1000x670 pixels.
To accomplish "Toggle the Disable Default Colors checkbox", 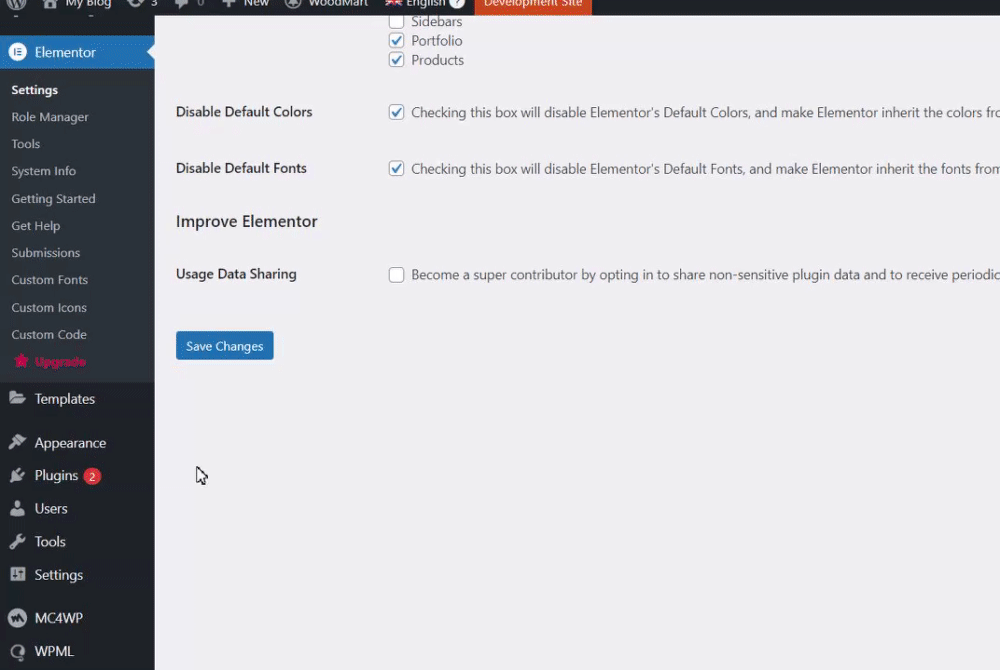I will tap(396, 112).
